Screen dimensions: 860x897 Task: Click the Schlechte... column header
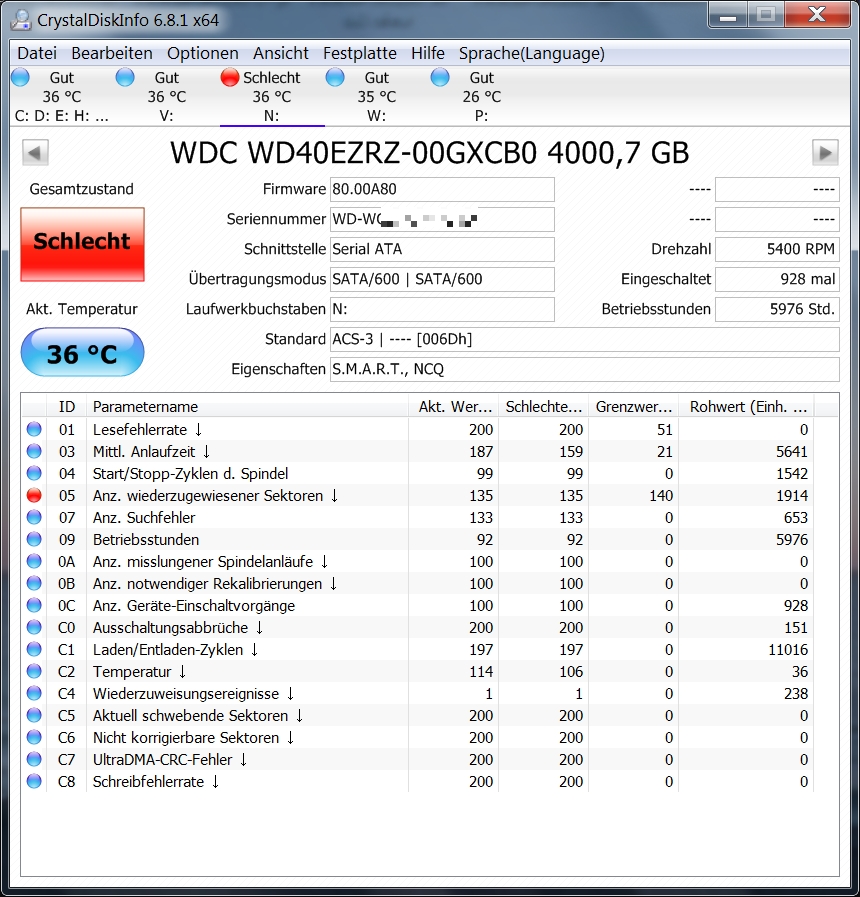point(544,407)
